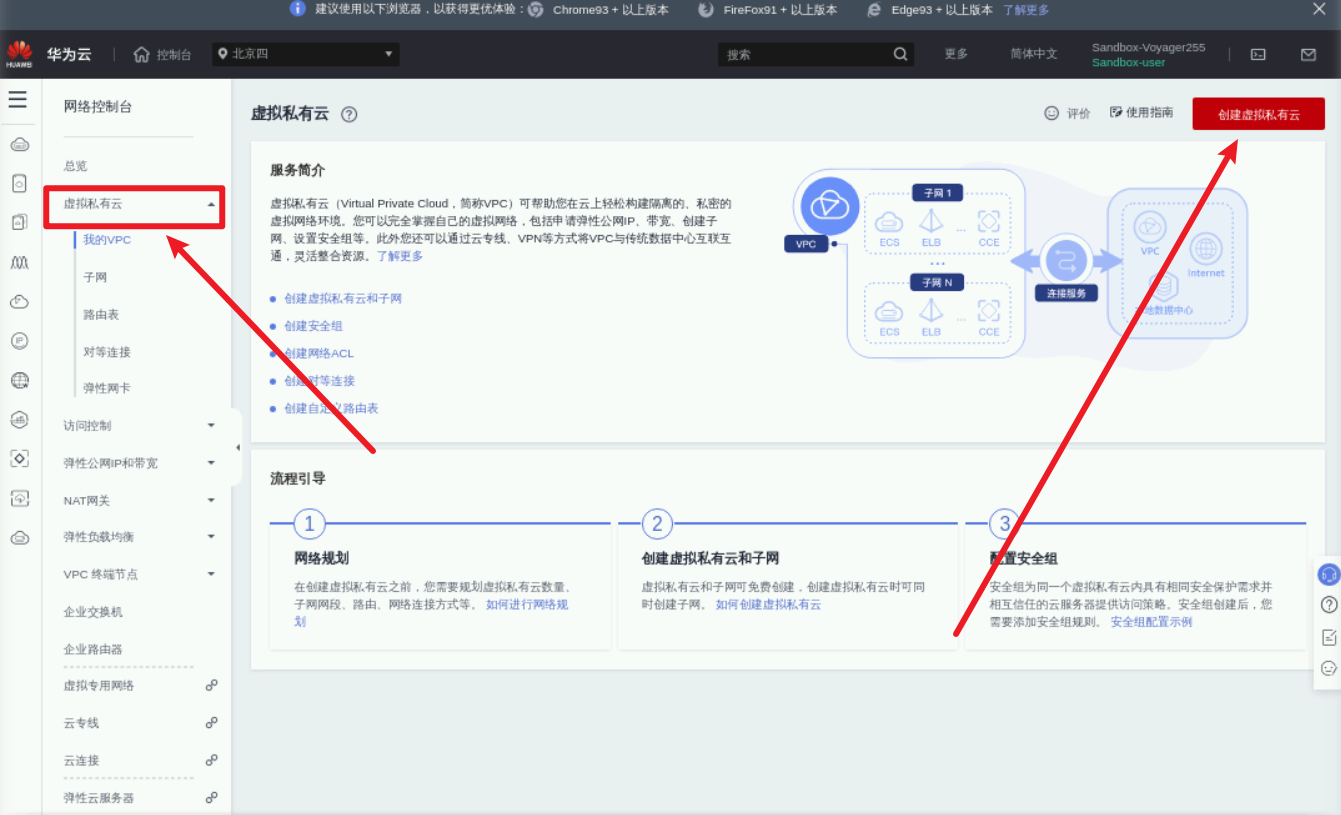Click the smiley icon next to 评价
Screen dimensions: 1341x815
pyautogui.click(x=1051, y=113)
